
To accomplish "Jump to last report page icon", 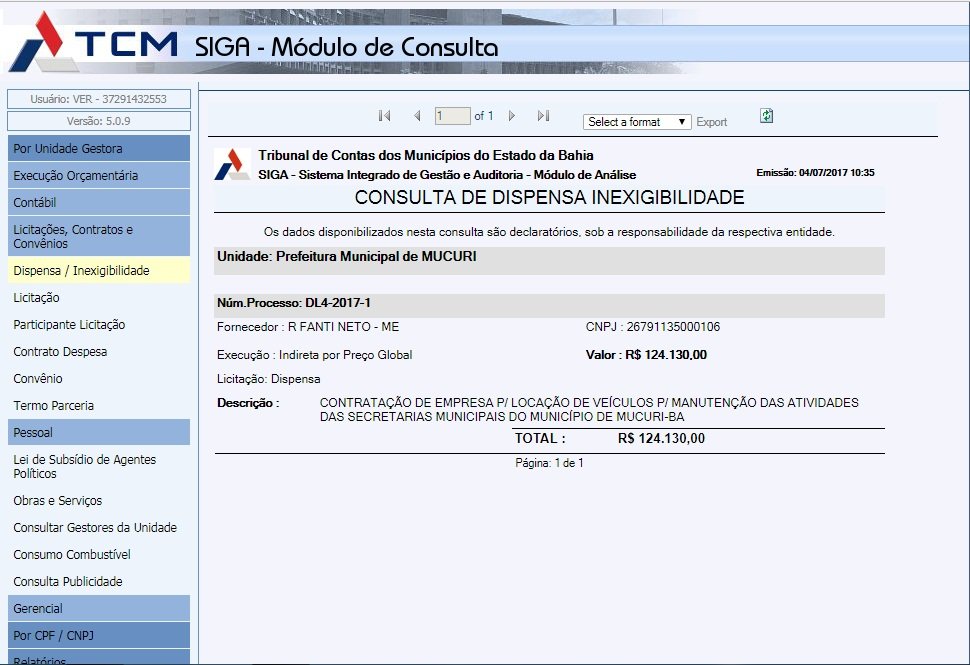I will coord(543,116).
